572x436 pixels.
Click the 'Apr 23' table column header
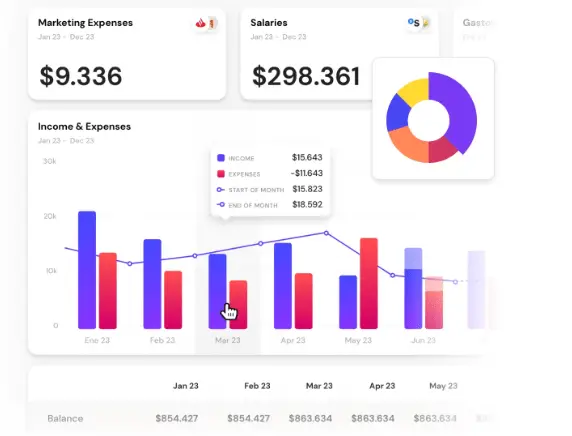(x=382, y=386)
